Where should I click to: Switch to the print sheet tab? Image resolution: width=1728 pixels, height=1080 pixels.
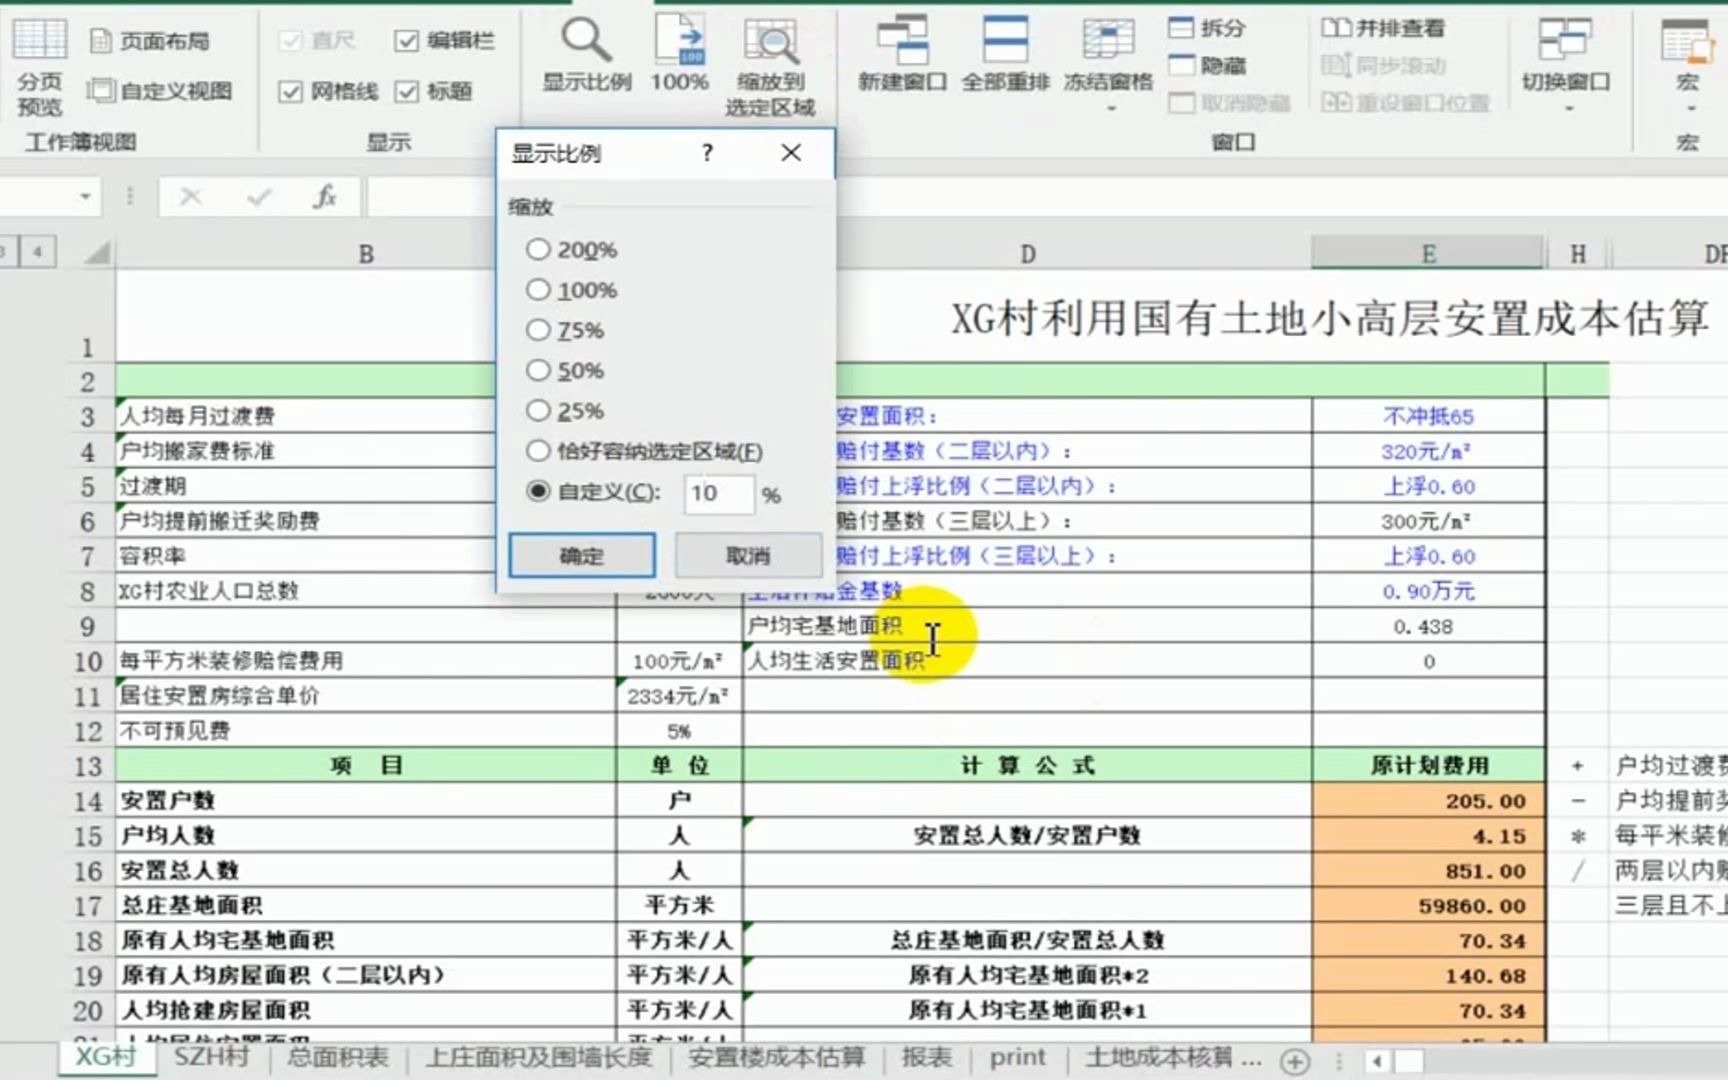[1018, 1058]
